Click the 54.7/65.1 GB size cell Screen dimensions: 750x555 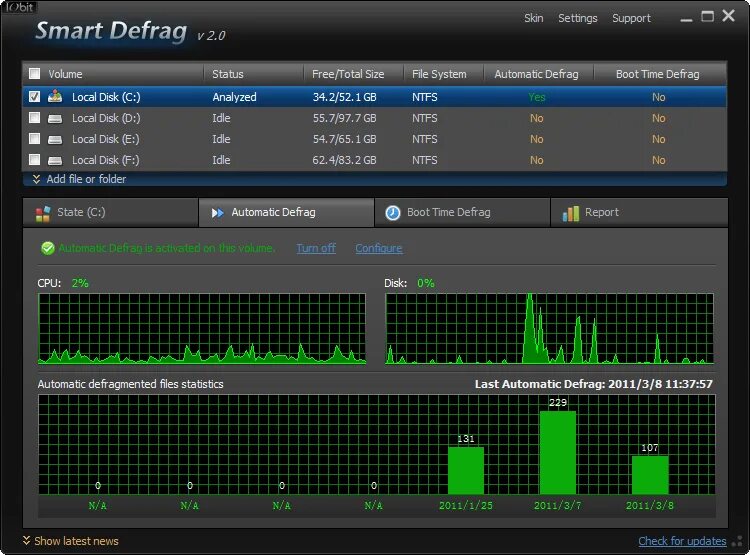pyautogui.click(x=344, y=139)
